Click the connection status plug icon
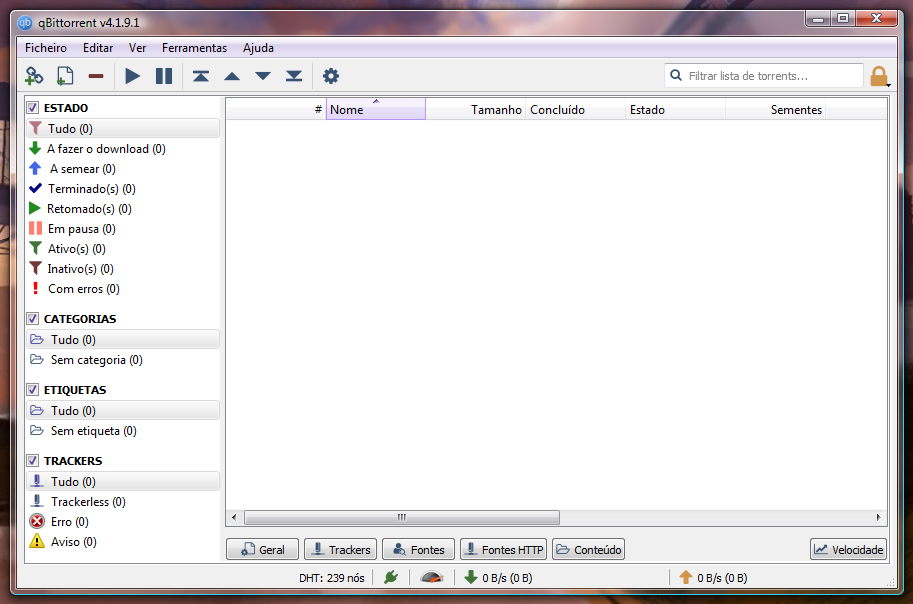913x604 pixels. (x=391, y=577)
